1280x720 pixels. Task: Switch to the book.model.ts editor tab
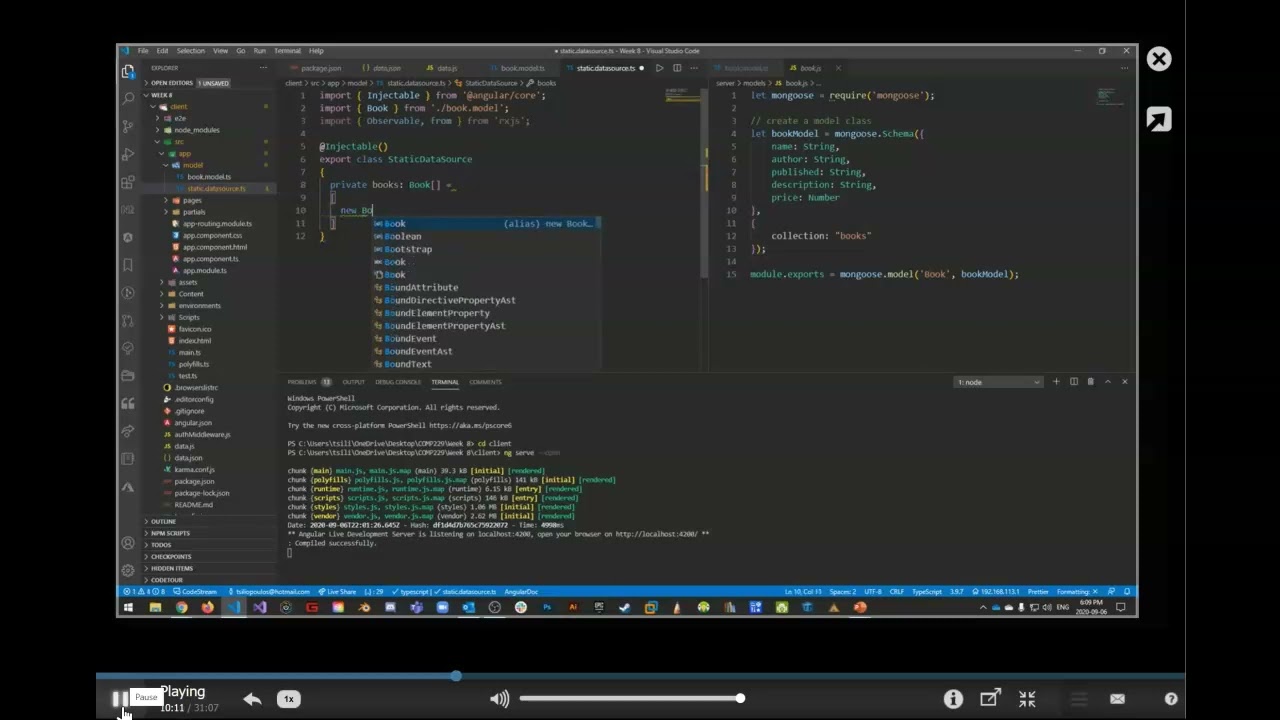point(522,68)
